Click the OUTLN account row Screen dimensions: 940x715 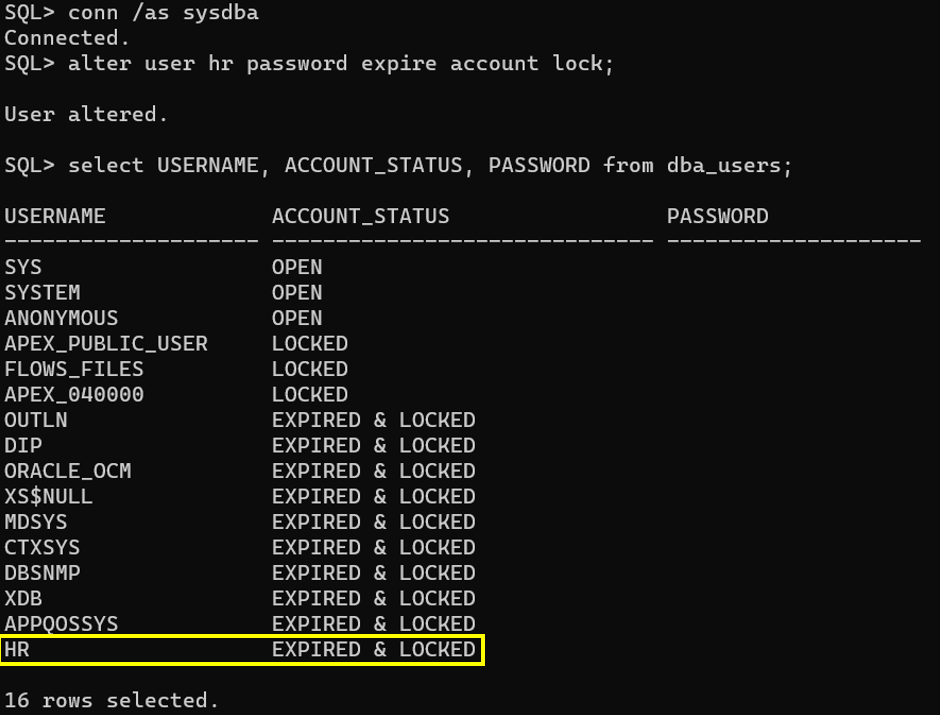pyautogui.click(x=240, y=420)
